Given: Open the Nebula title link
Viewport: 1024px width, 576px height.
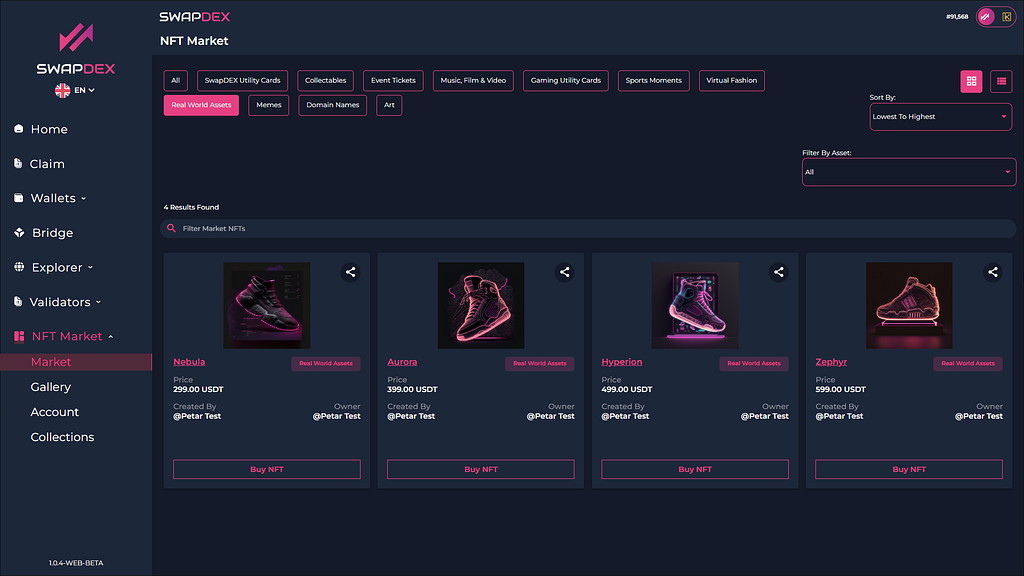Looking at the screenshot, I should [189, 362].
